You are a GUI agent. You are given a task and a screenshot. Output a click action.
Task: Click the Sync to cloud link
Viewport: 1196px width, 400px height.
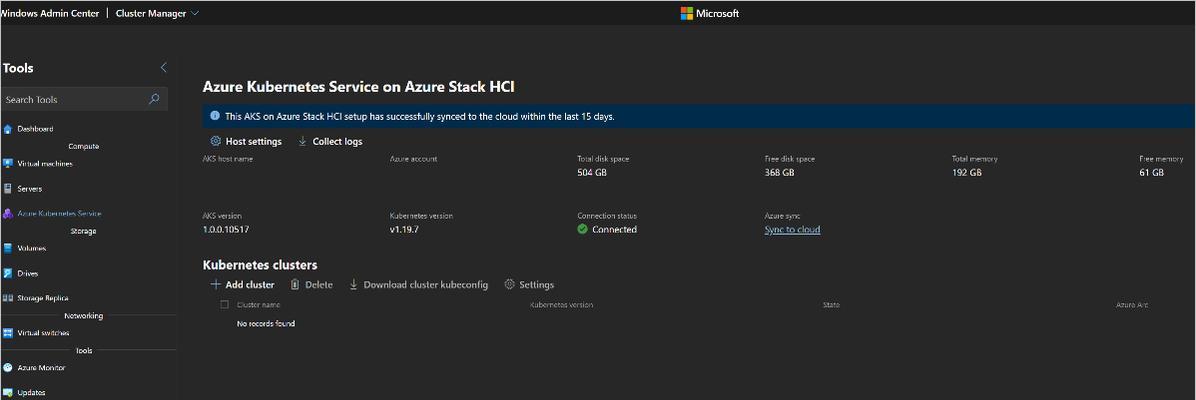(x=793, y=230)
